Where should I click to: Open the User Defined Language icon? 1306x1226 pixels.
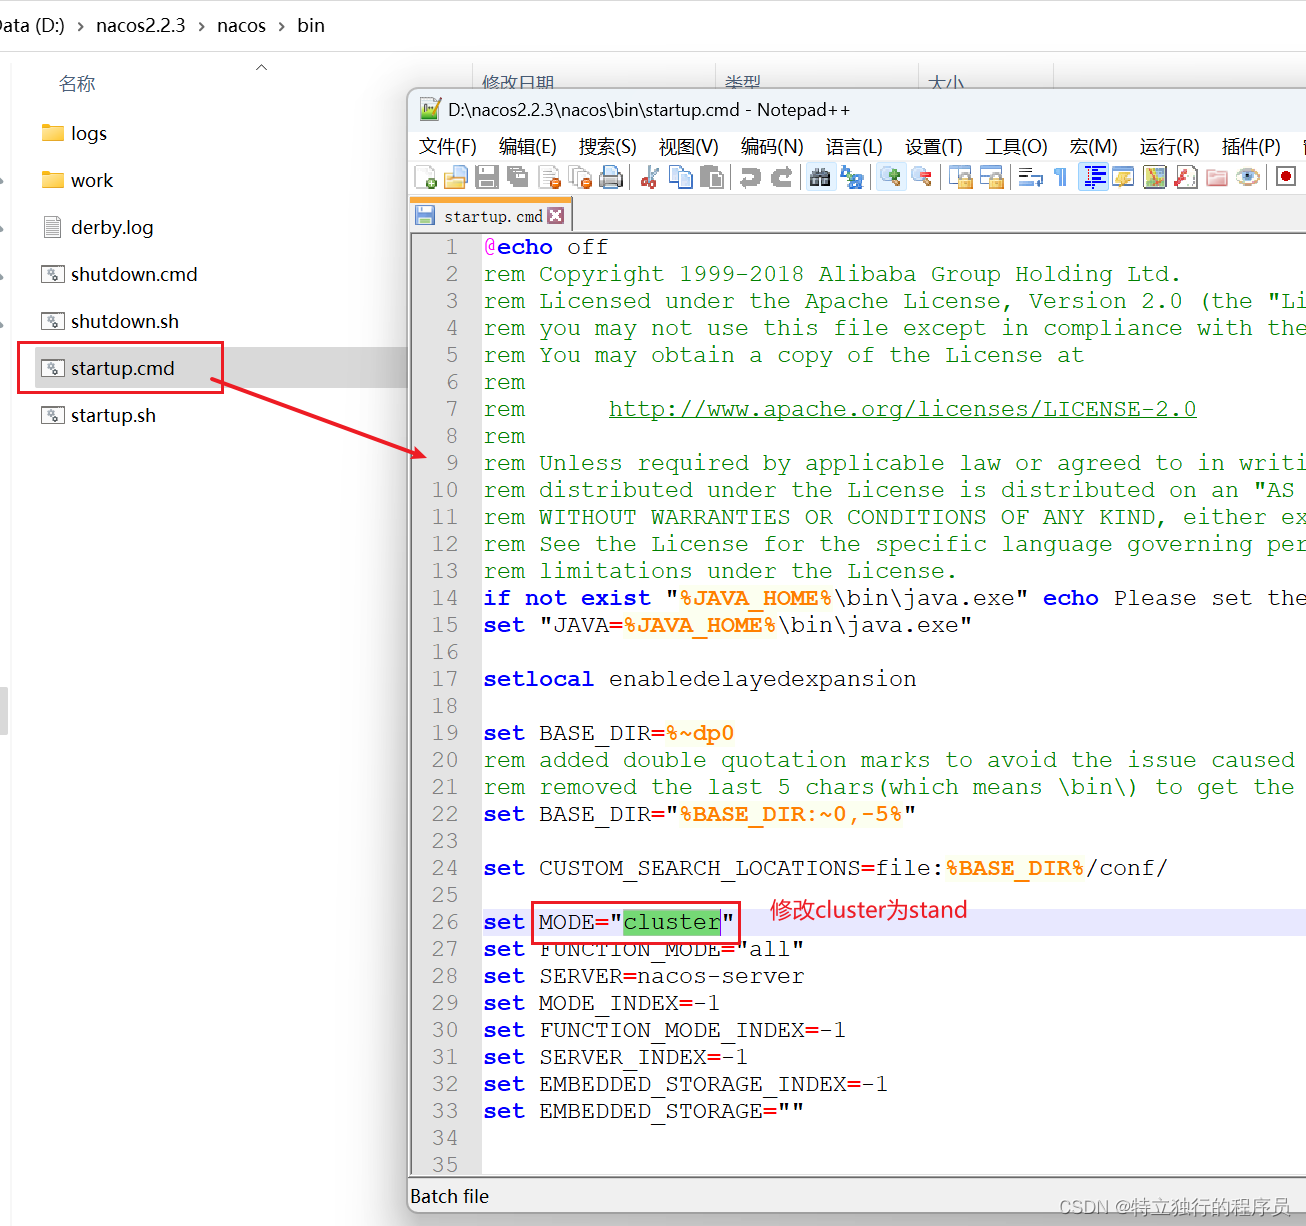coord(1123,178)
